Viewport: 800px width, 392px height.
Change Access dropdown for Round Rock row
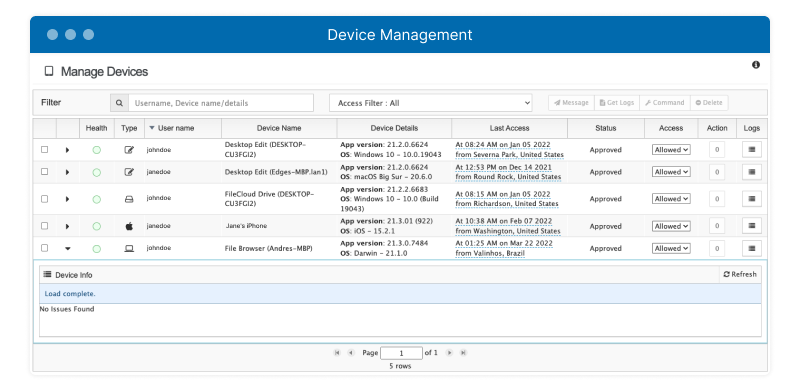pyautogui.click(x=671, y=172)
